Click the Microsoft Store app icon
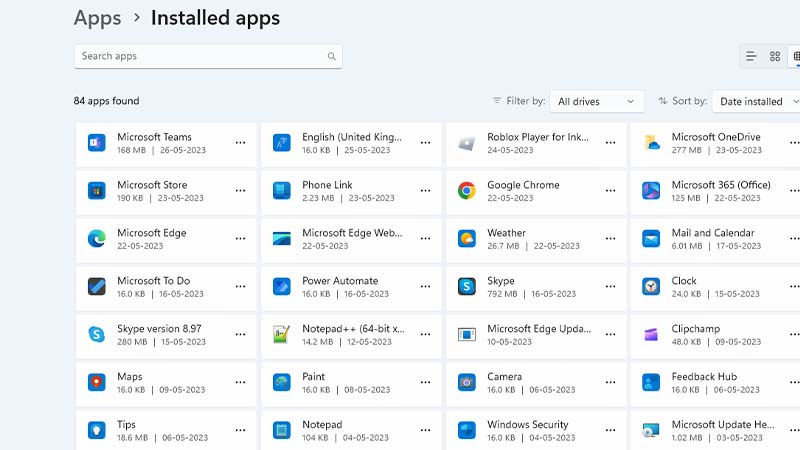Viewport: 800px width, 450px height. 96,191
